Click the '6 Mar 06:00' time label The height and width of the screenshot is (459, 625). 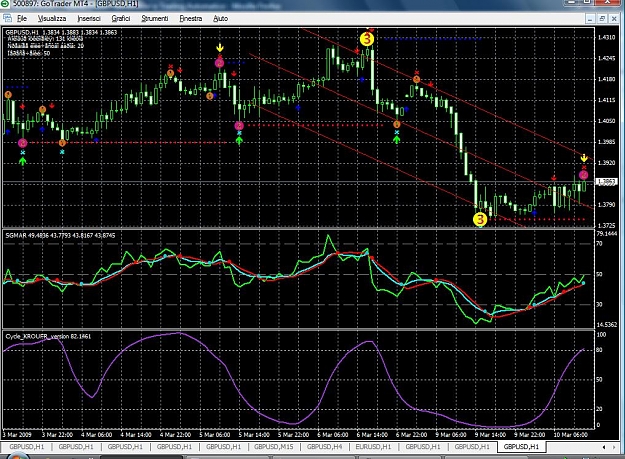point(333,435)
